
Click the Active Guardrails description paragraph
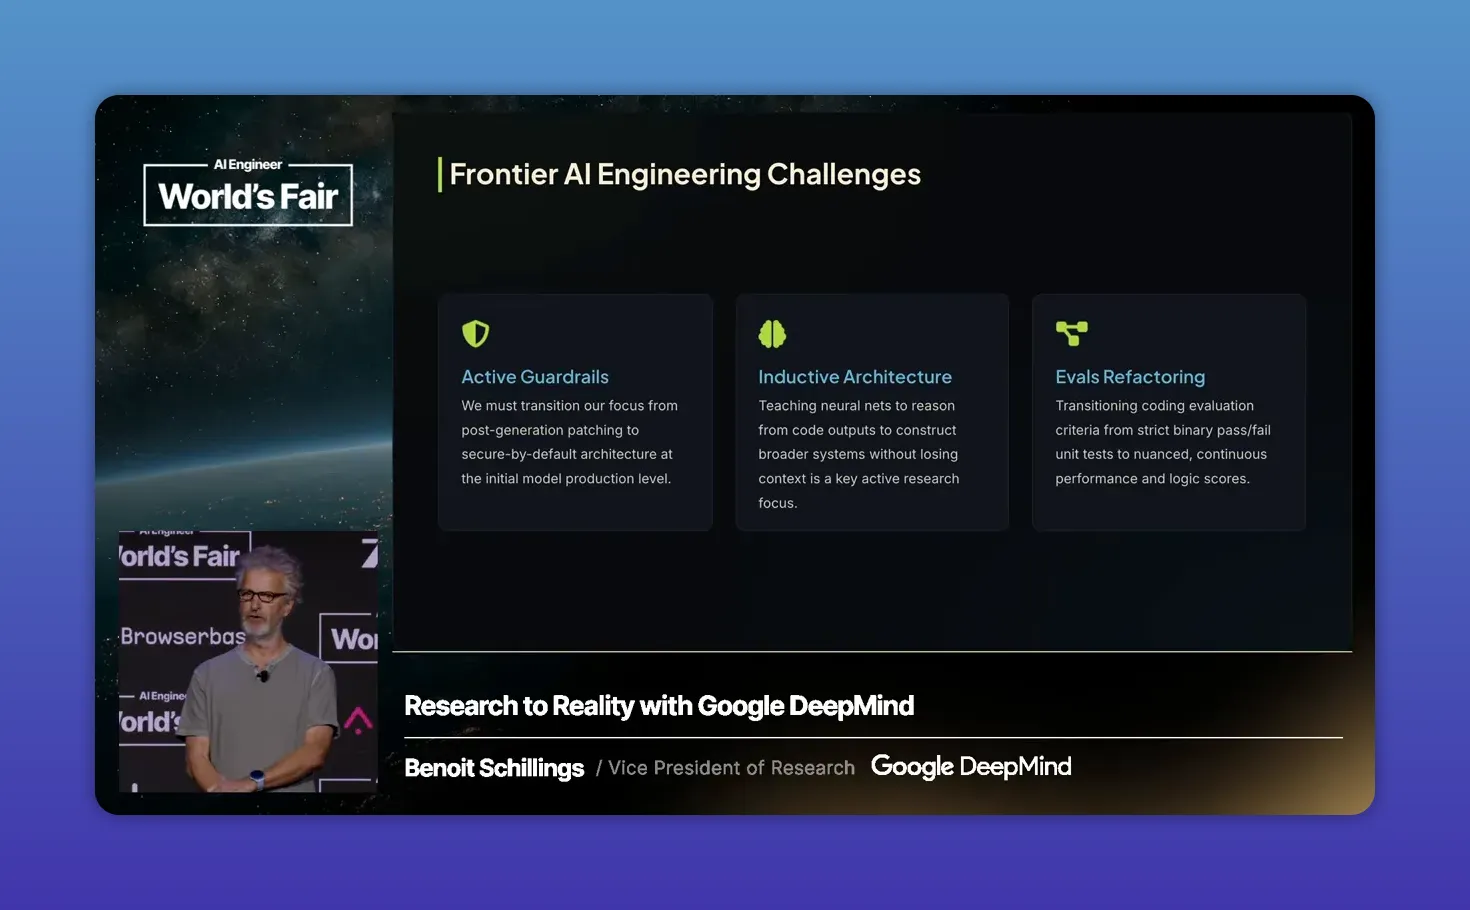pyautogui.click(x=569, y=442)
